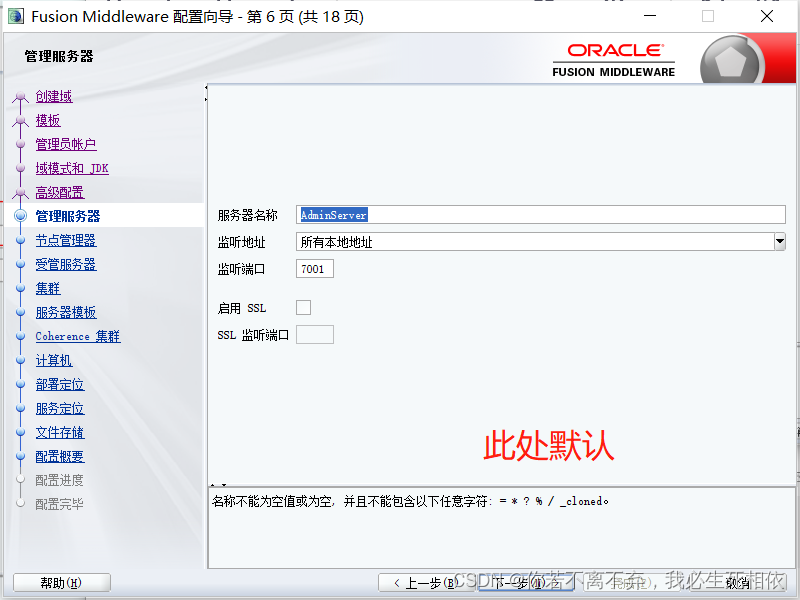Click the 配置进度 disabled step label
Screen dimensions: 800x600
coord(59,480)
